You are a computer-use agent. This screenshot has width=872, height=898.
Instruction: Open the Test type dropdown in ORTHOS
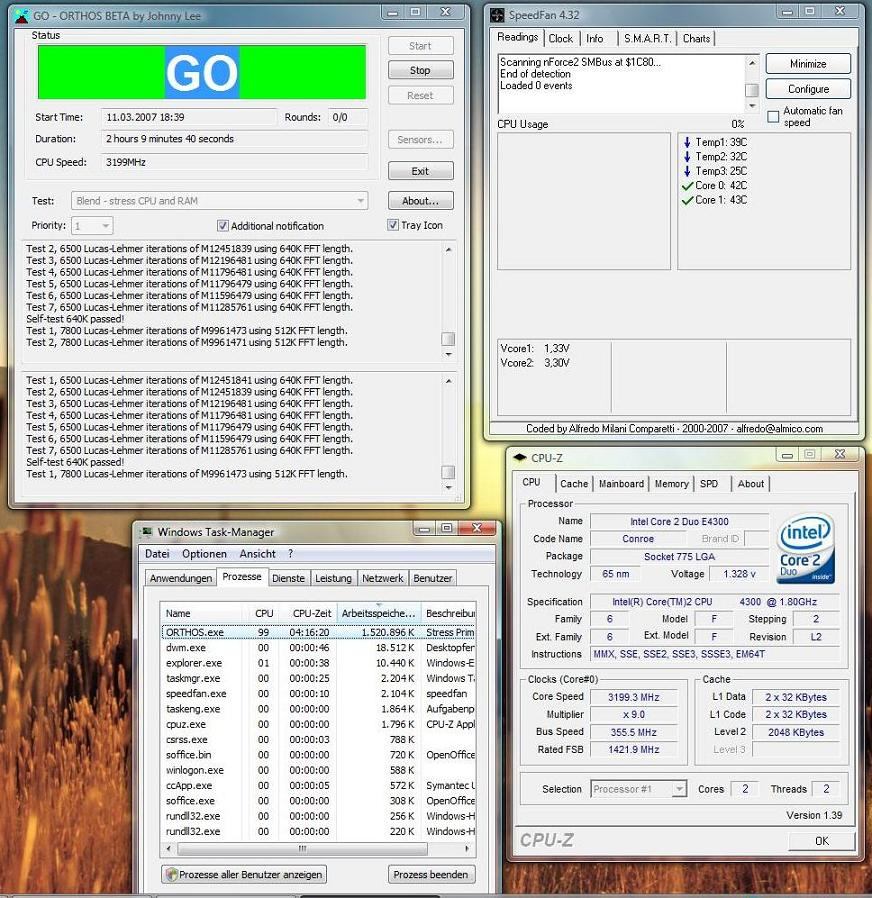pos(219,200)
